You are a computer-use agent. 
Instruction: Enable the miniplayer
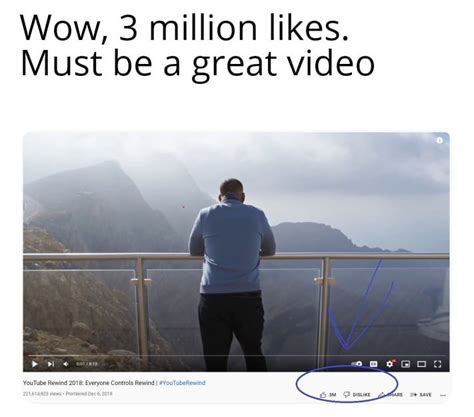(x=405, y=364)
